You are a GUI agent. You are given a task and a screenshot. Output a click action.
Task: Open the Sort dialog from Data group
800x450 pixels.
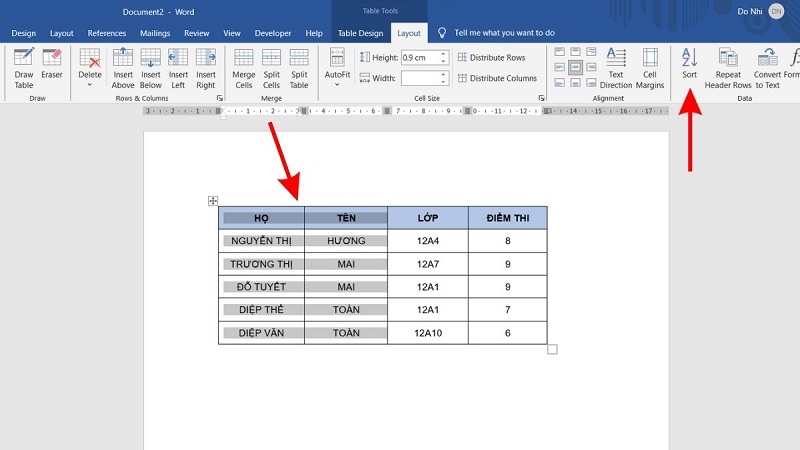(689, 65)
